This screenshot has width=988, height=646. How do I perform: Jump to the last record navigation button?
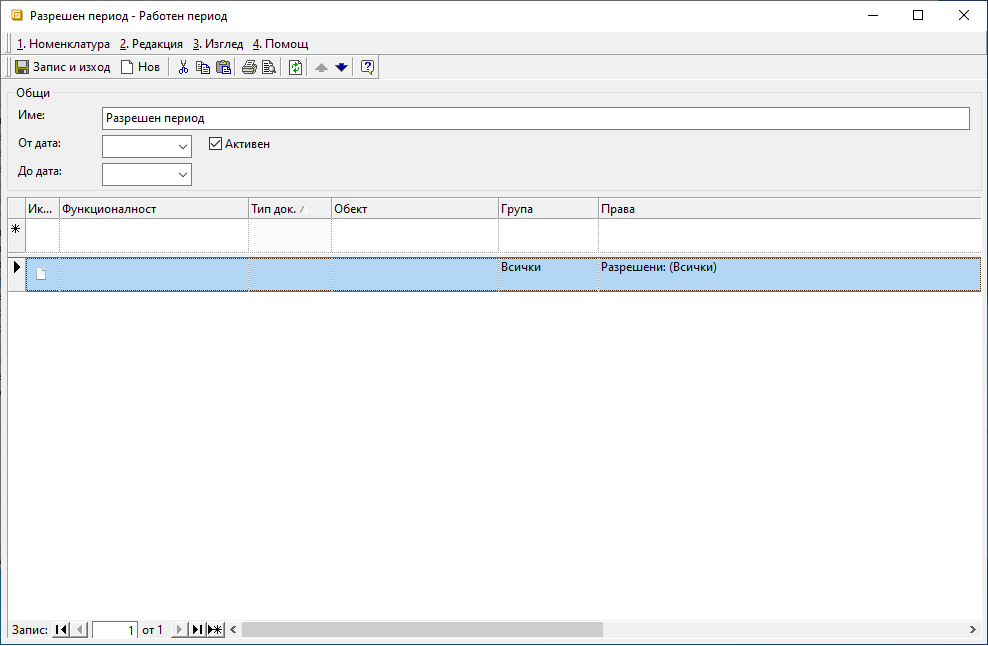click(x=198, y=630)
